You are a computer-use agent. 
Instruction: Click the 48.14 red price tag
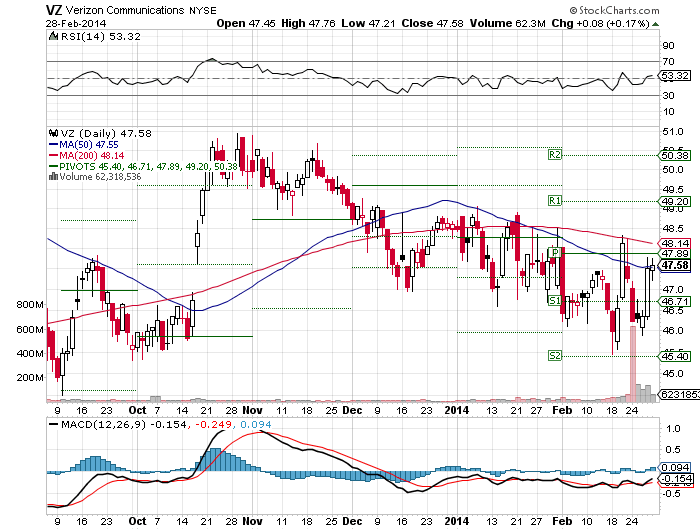click(x=675, y=243)
